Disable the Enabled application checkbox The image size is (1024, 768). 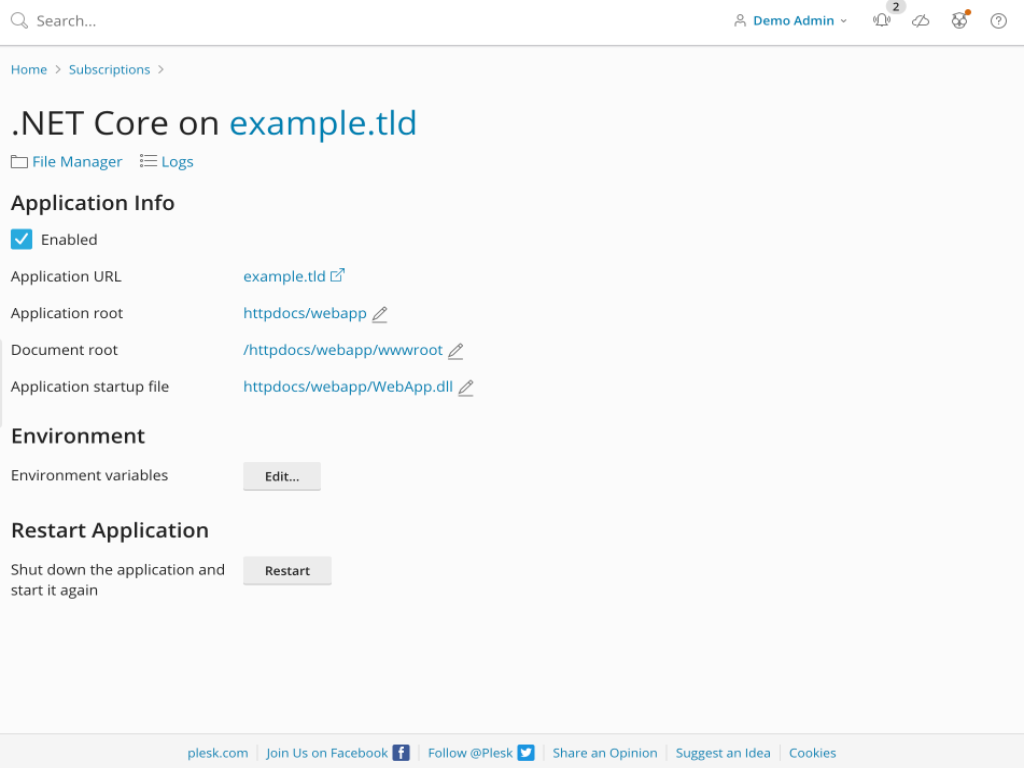tap(21, 239)
